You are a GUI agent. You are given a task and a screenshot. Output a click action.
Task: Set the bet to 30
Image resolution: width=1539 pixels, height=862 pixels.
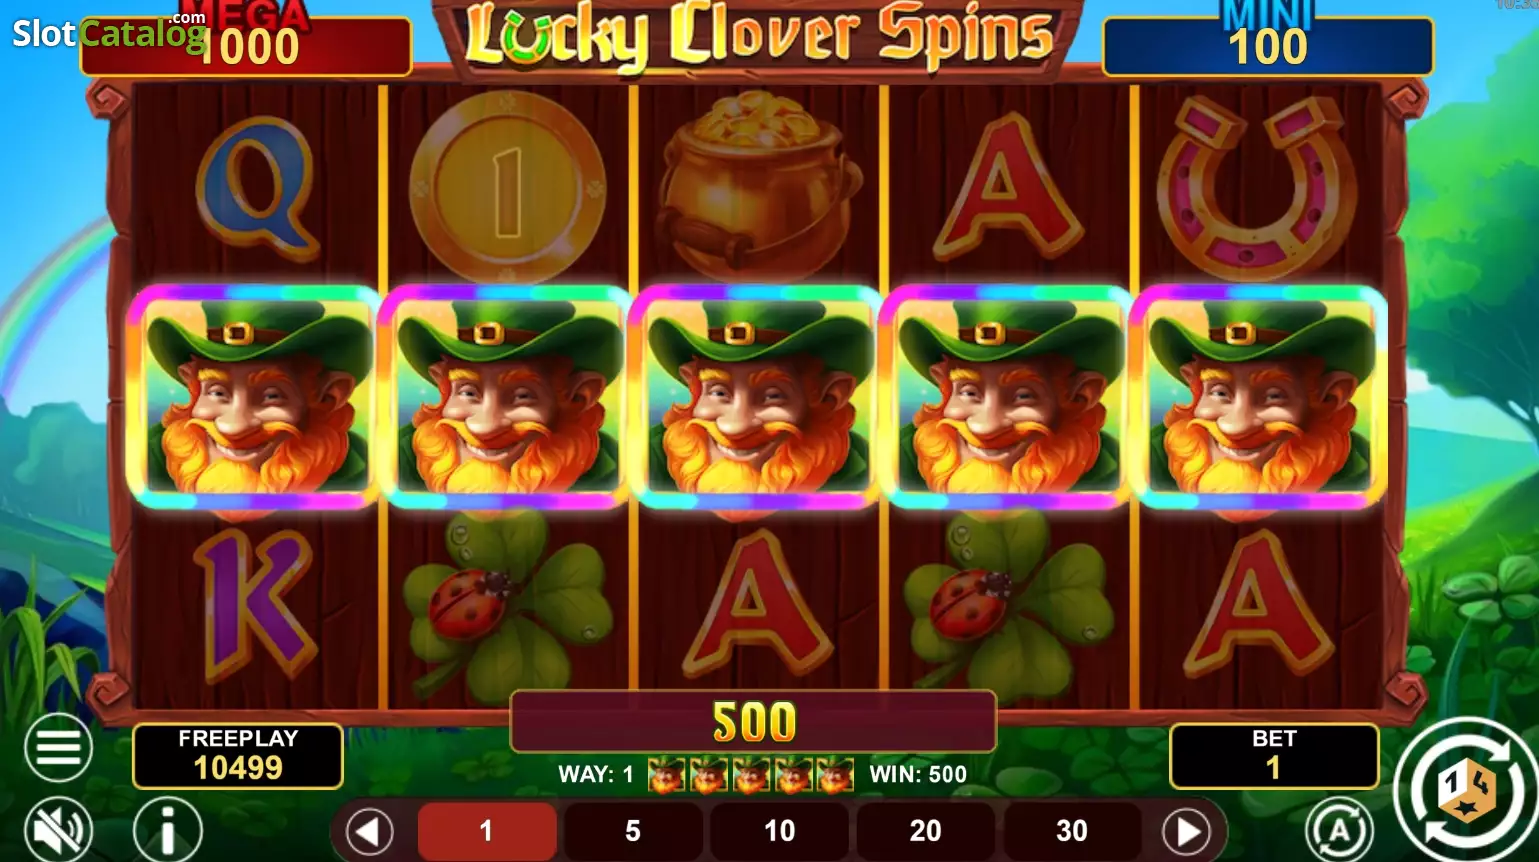[x=1071, y=831]
